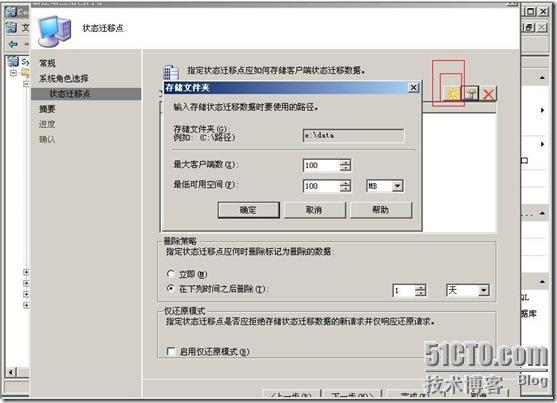Restore the inner console window
The width and height of the screenshot is (557, 403).
click(x=529, y=27)
